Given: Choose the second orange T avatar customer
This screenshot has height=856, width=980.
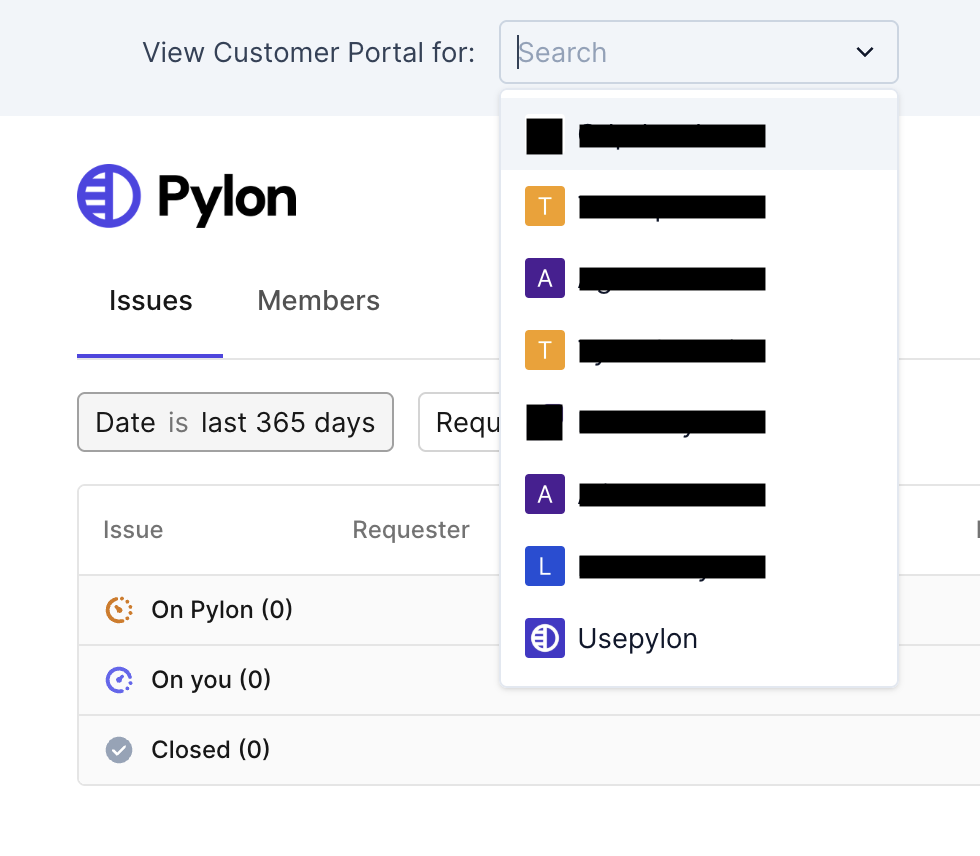Looking at the screenshot, I should [x=645, y=350].
